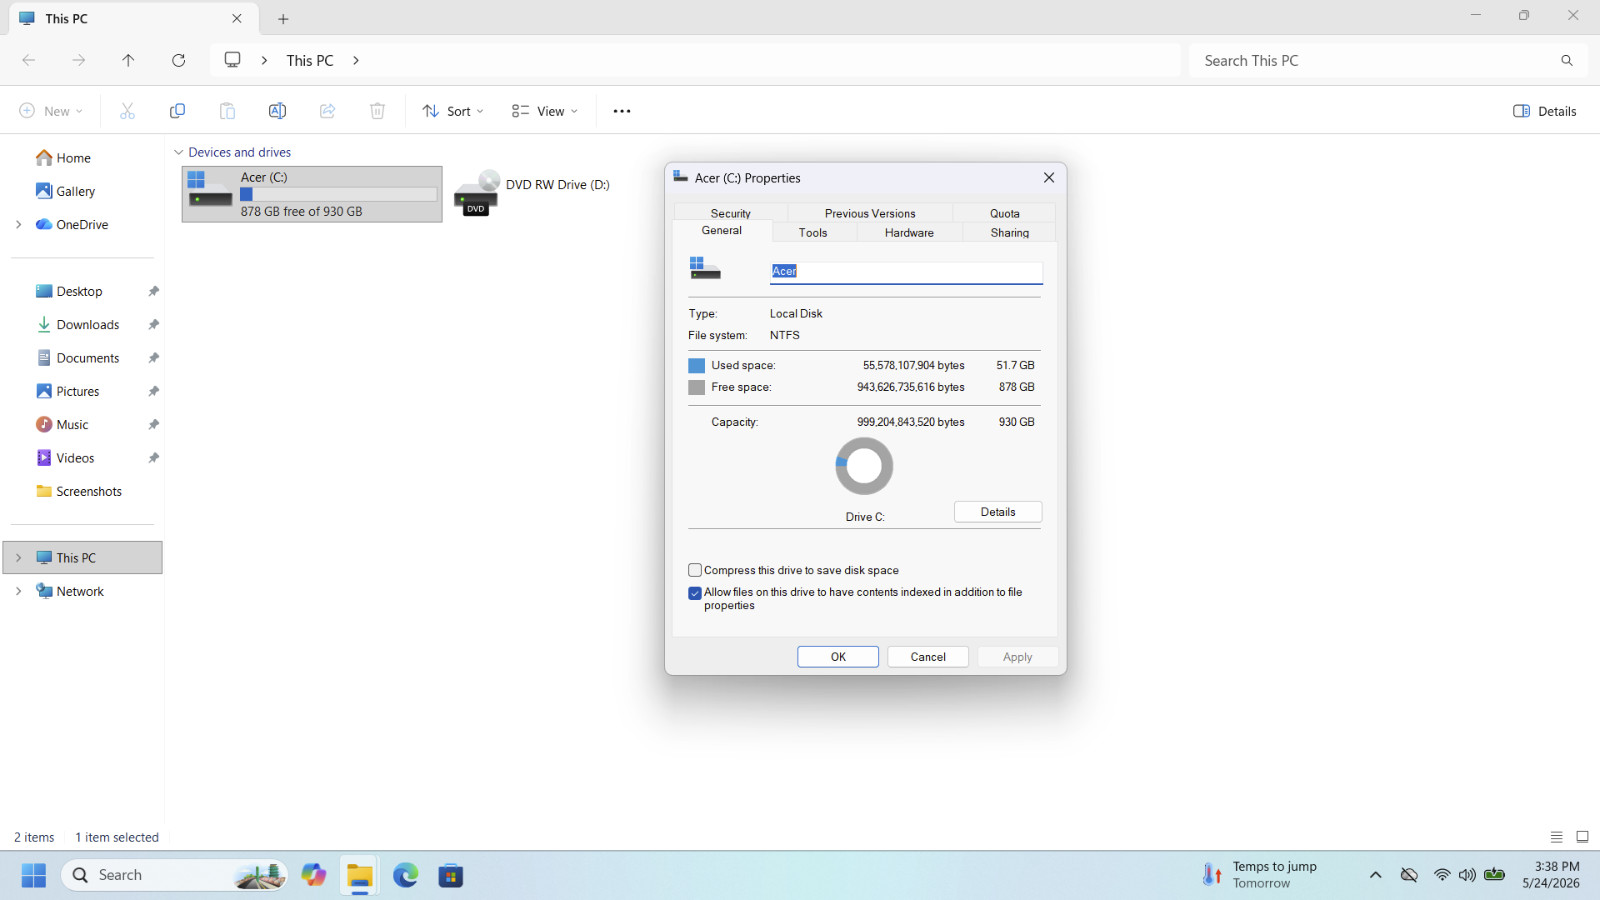Click the Share icon in toolbar
1600x900 pixels.
(x=327, y=111)
